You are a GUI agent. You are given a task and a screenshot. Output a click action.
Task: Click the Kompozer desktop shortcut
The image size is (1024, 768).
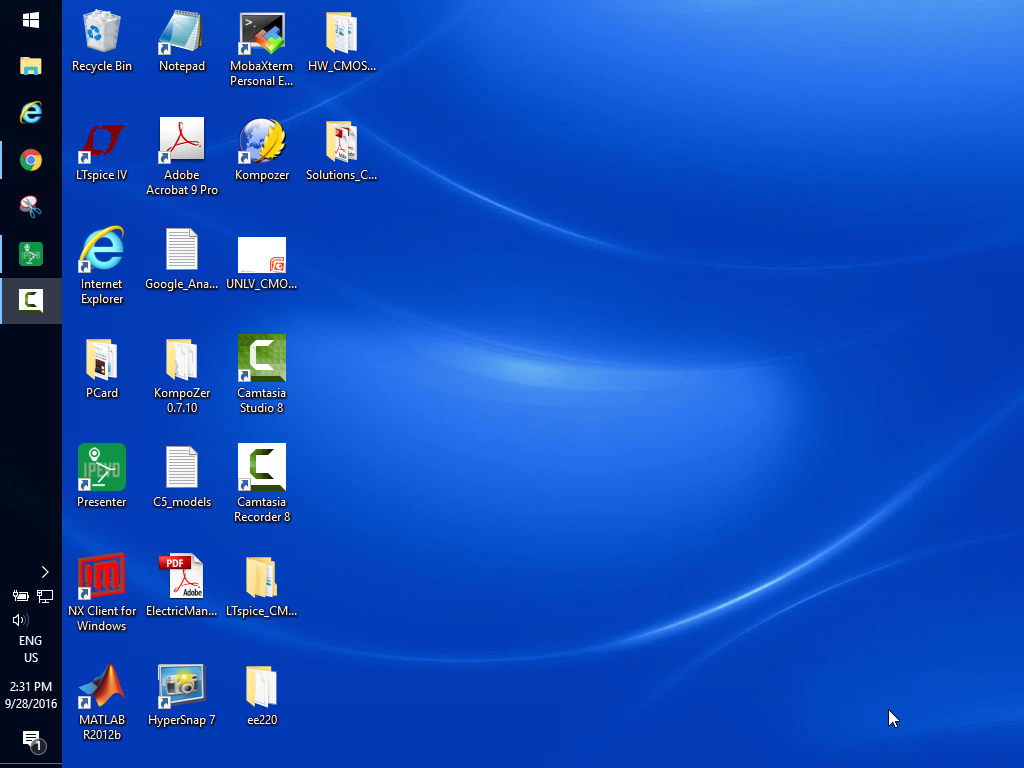point(262,143)
